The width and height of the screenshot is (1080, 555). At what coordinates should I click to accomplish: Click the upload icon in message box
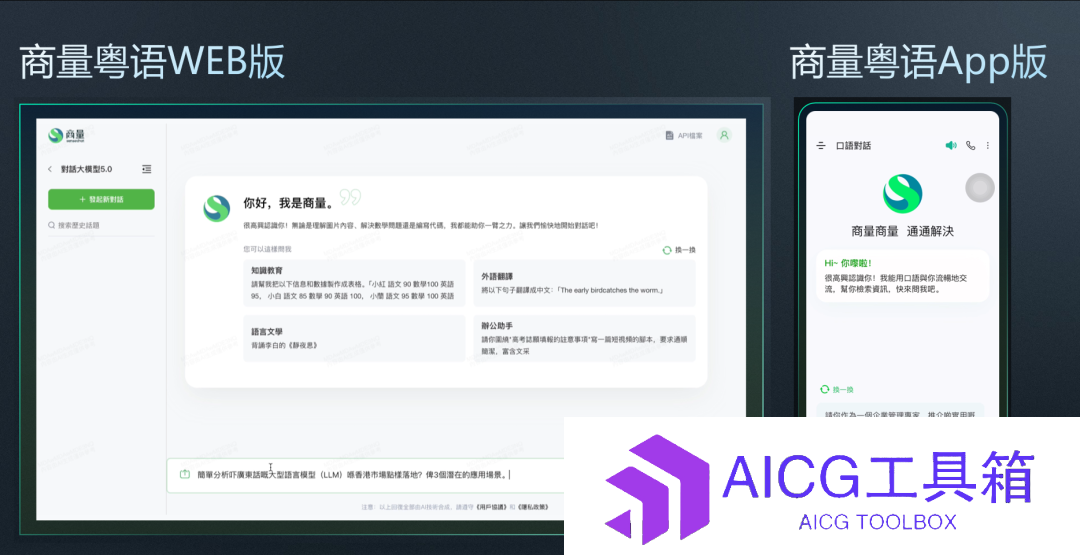(x=185, y=474)
